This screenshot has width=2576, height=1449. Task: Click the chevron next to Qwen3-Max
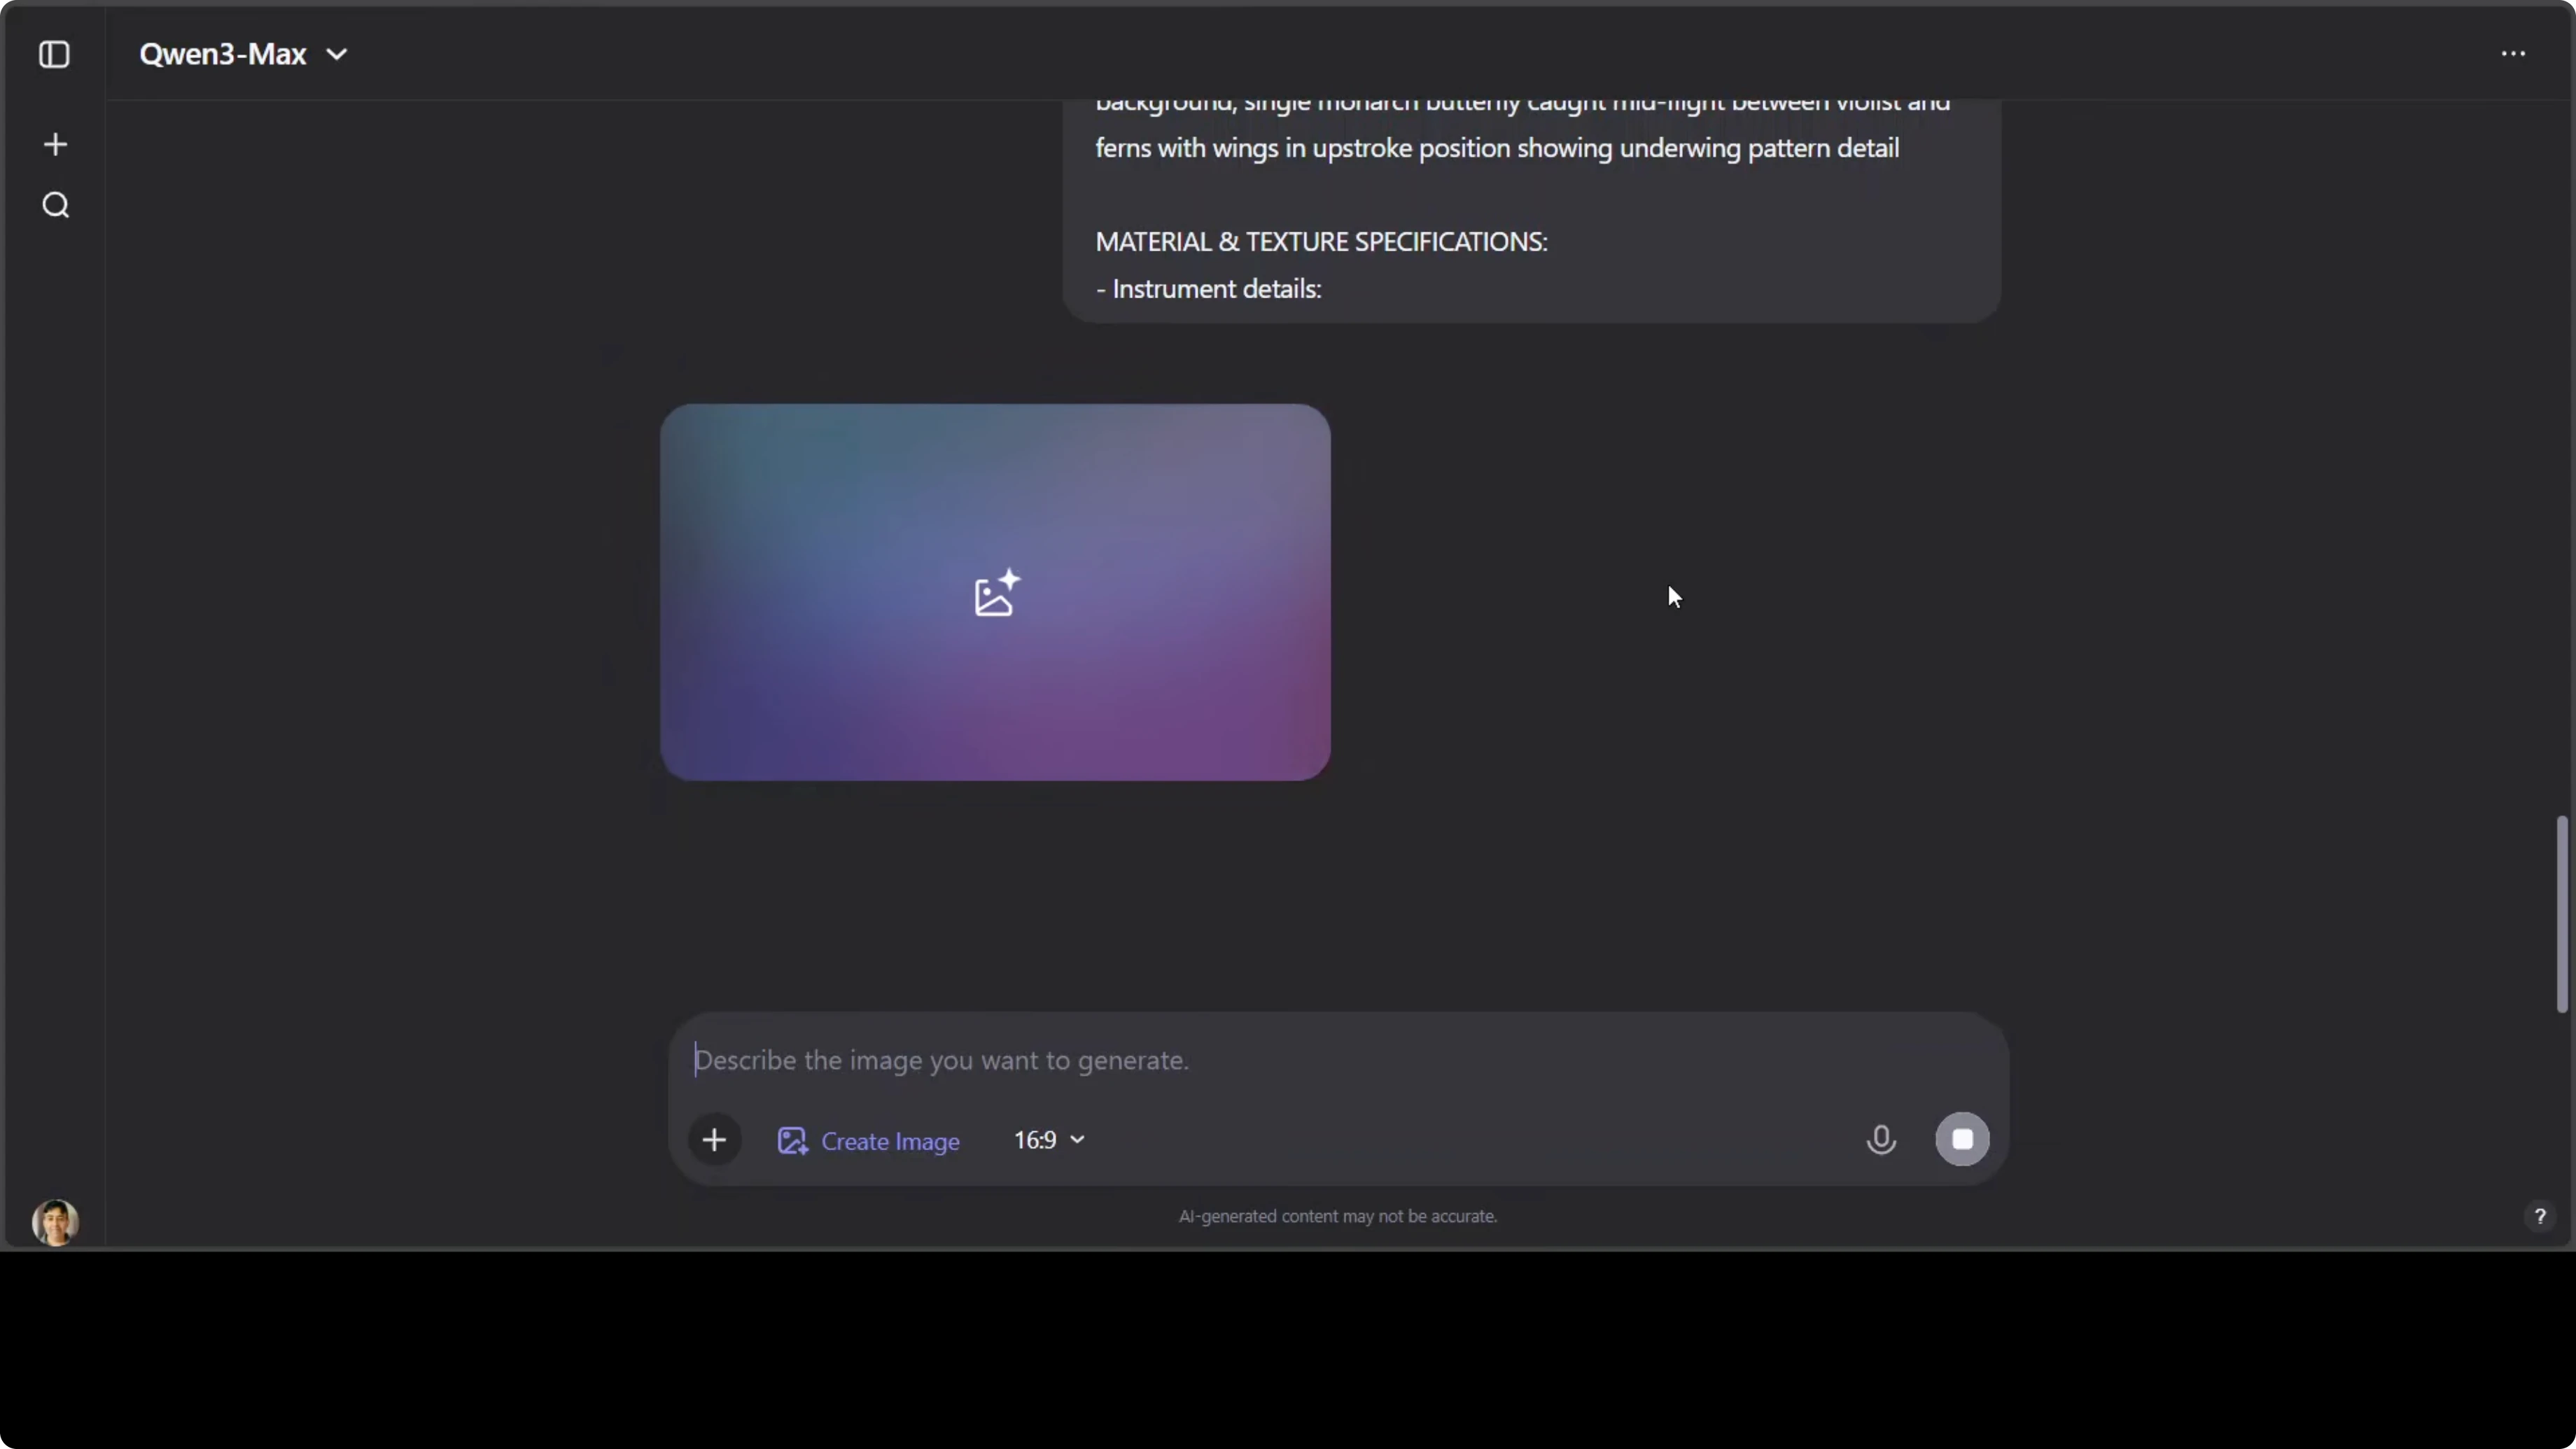337,54
